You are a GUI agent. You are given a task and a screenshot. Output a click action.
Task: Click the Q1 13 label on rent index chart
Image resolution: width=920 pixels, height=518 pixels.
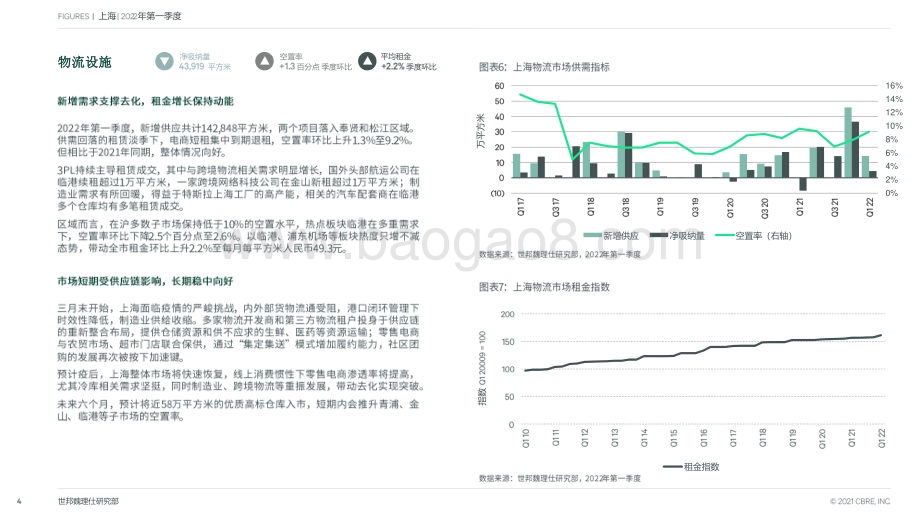pyautogui.click(x=615, y=438)
